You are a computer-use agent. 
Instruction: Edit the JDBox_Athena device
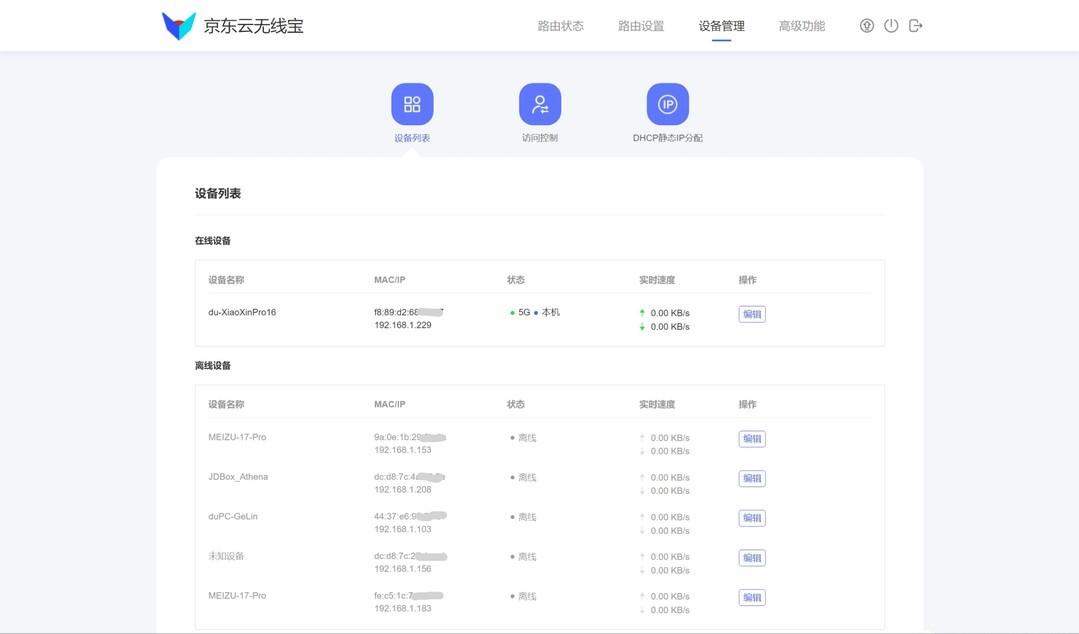[x=752, y=477]
